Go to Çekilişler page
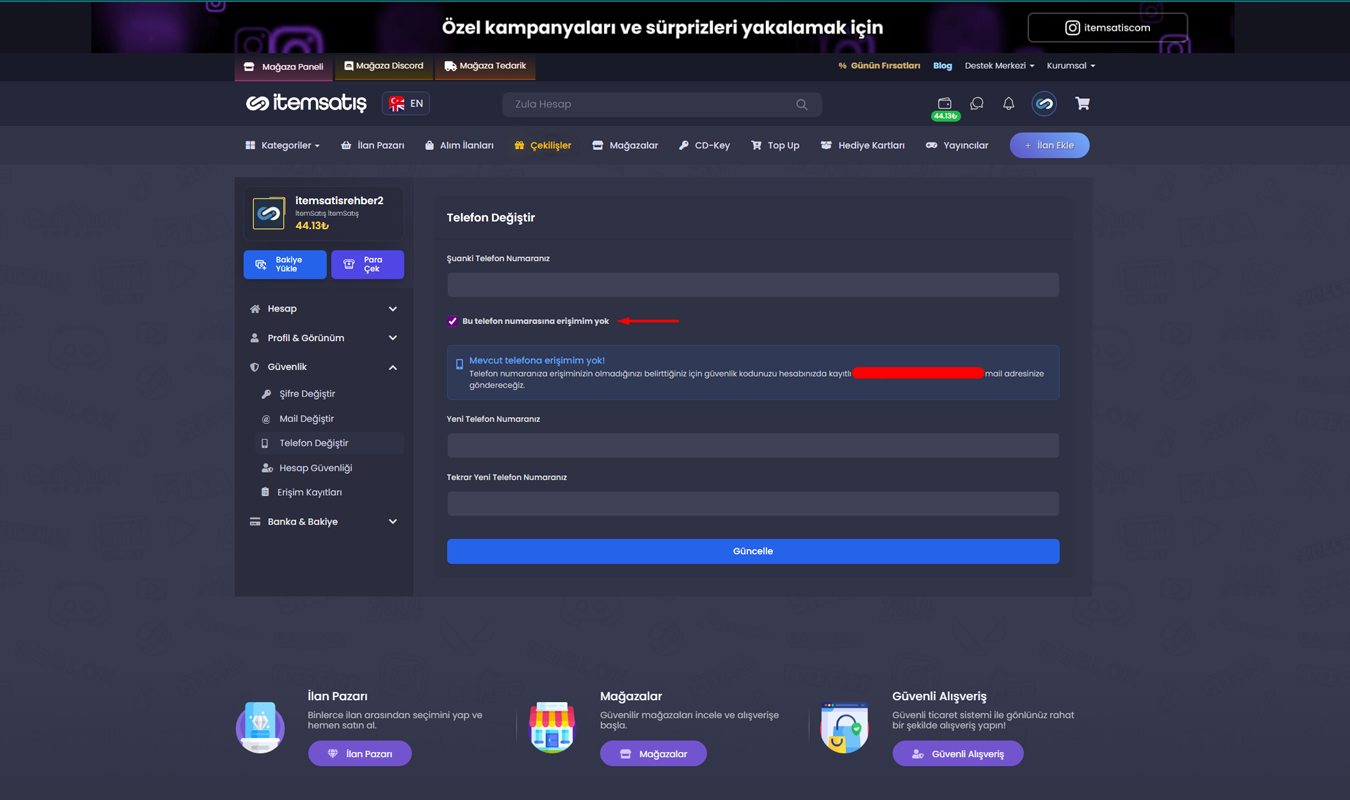 543,146
